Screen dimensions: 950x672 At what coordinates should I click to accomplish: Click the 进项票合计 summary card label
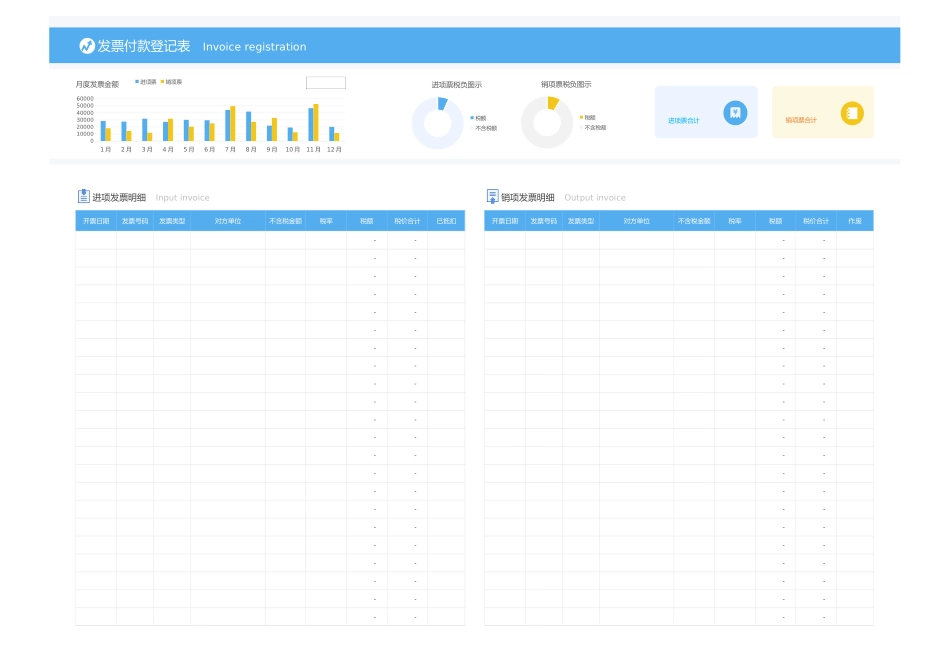point(684,121)
